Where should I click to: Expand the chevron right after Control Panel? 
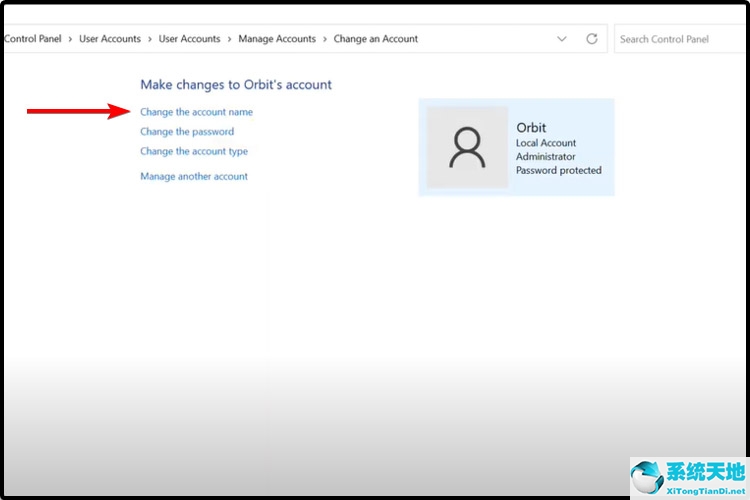tap(70, 39)
